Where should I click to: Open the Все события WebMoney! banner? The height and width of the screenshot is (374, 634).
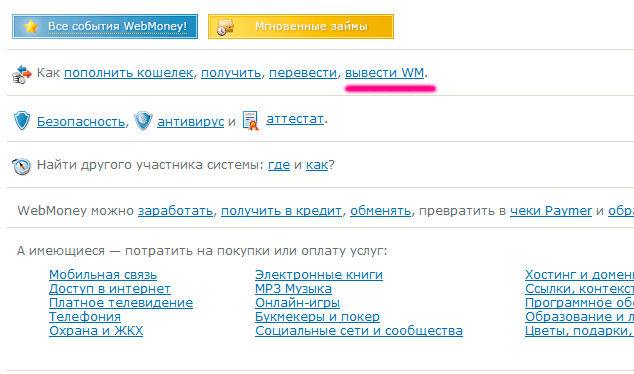pyautogui.click(x=105, y=27)
